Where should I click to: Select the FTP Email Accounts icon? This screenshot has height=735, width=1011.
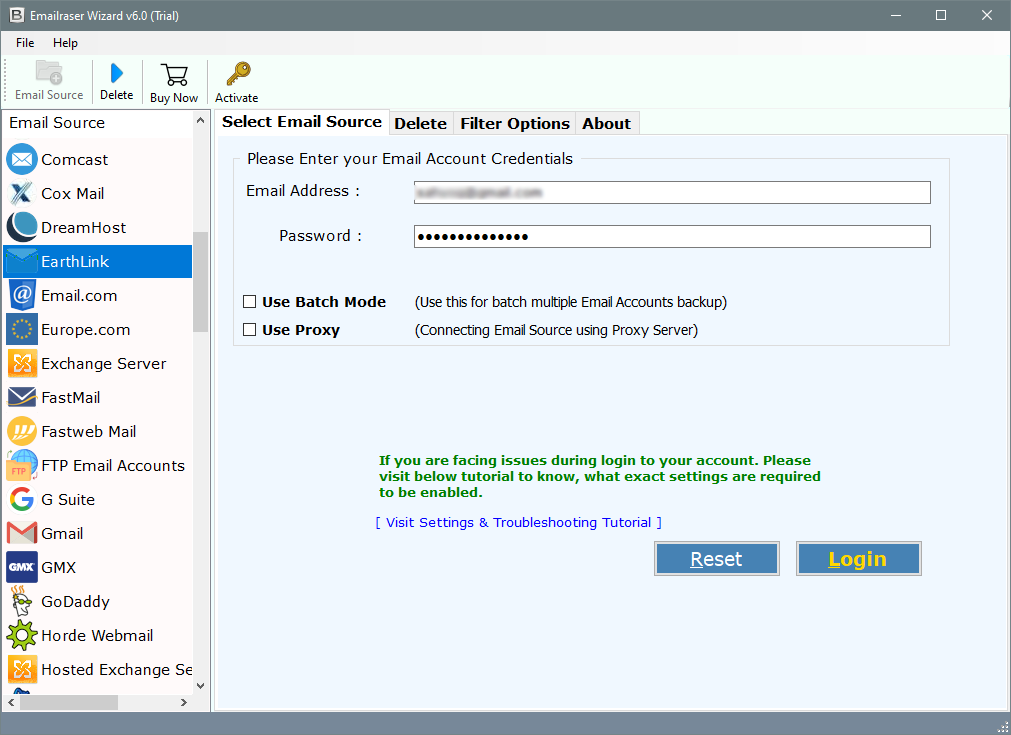(x=22, y=466)
